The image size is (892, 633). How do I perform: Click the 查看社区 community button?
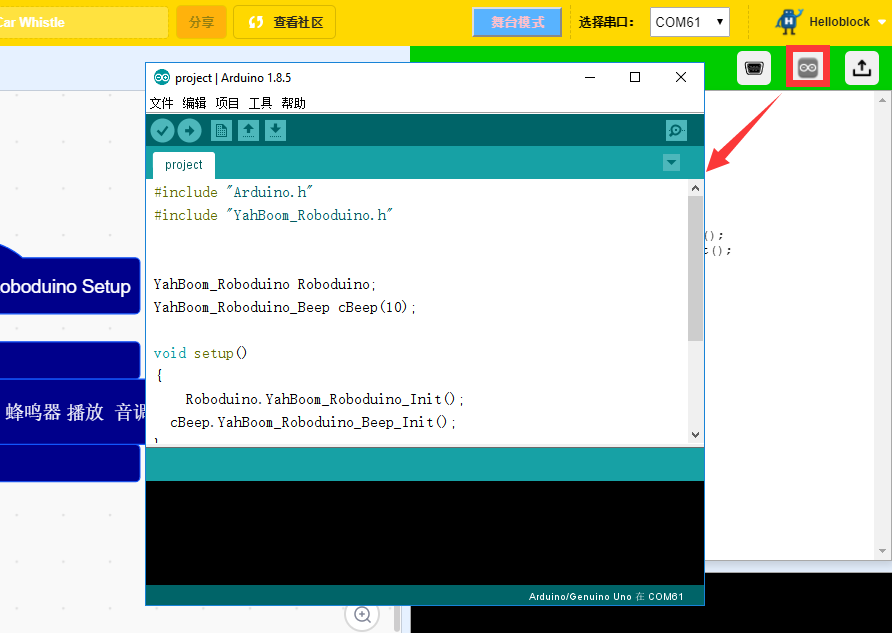[284, 22]
